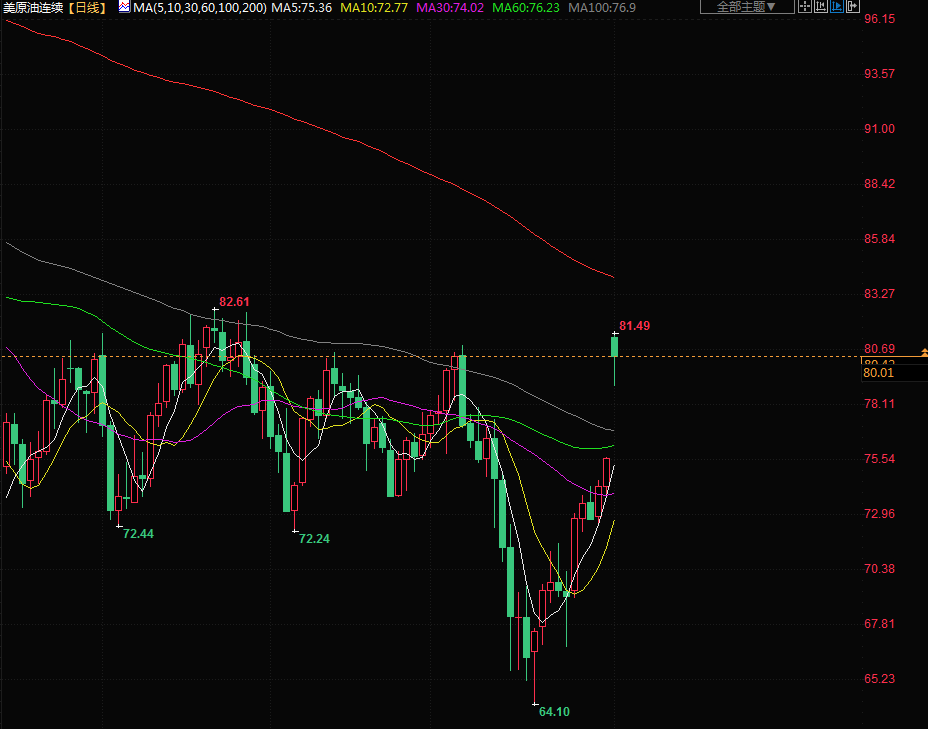Click the second top-right chart tool icon
Screen dimensions: 928x729
[822, 7]
